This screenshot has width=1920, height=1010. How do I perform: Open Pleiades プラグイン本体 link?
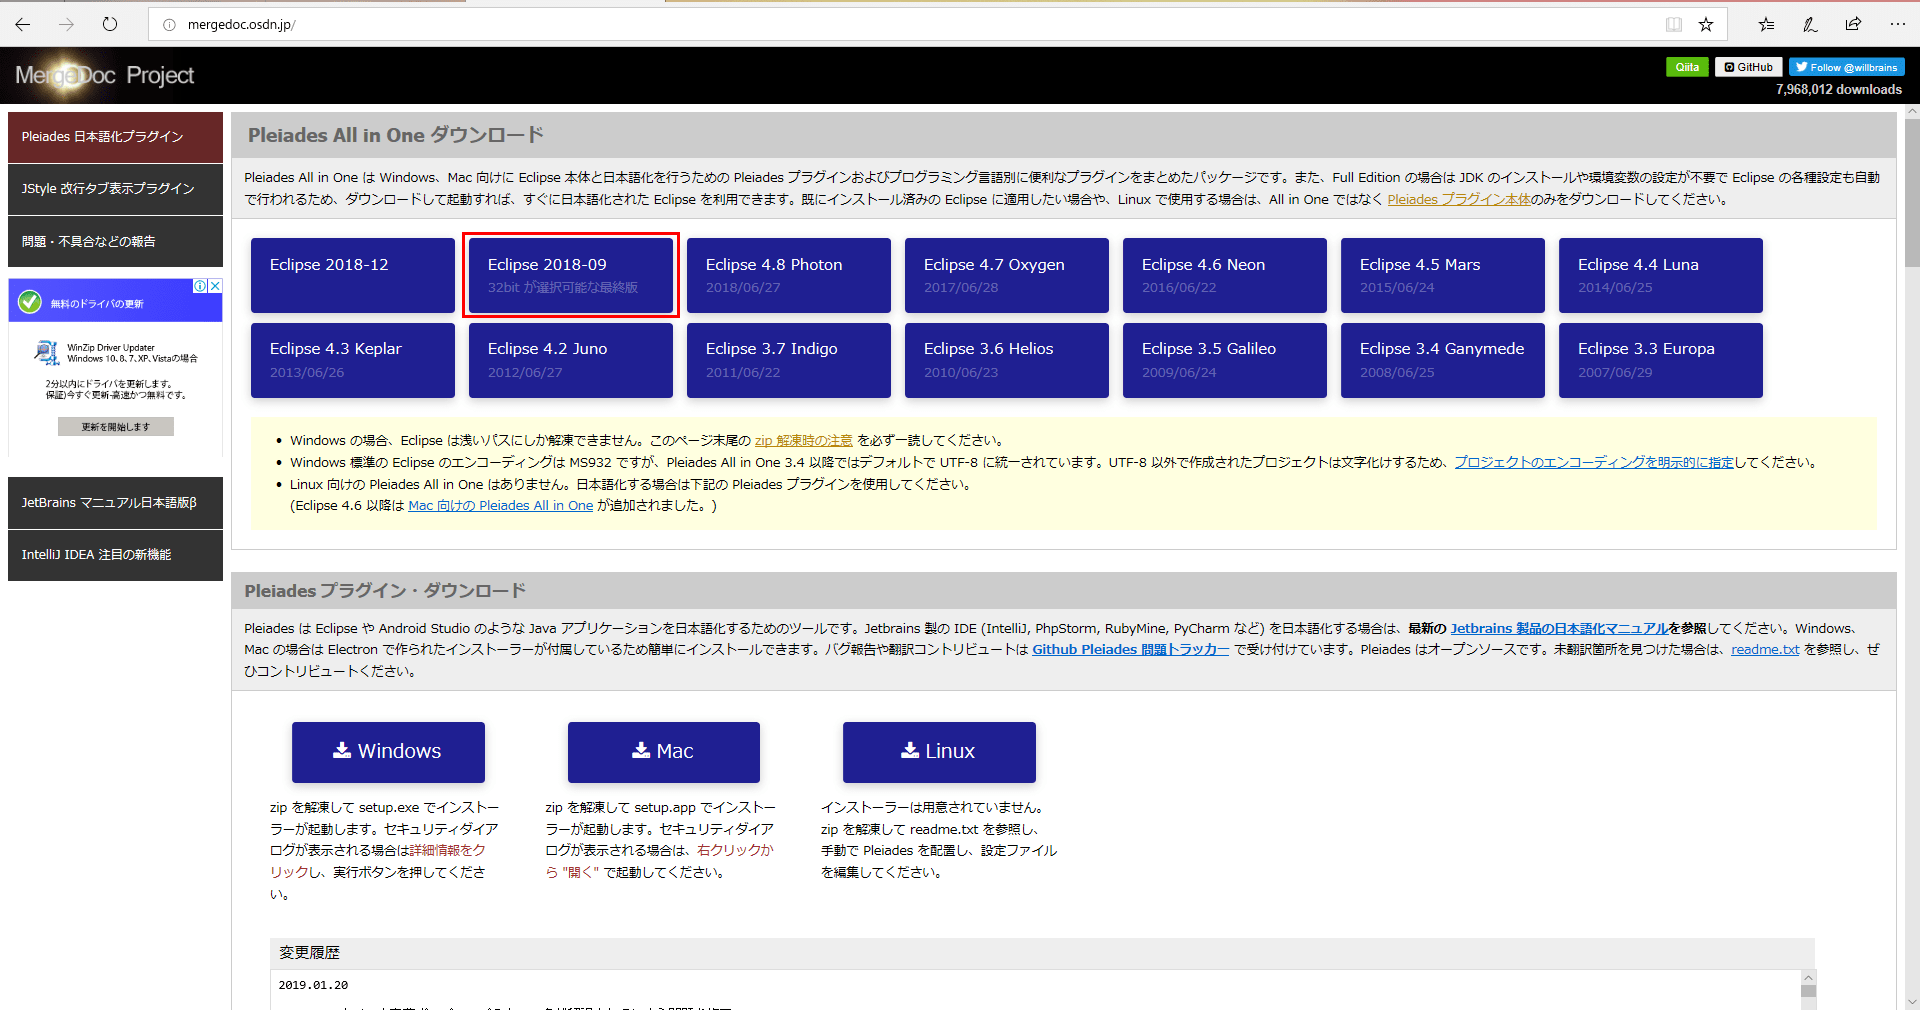[x=1459, y=199]
